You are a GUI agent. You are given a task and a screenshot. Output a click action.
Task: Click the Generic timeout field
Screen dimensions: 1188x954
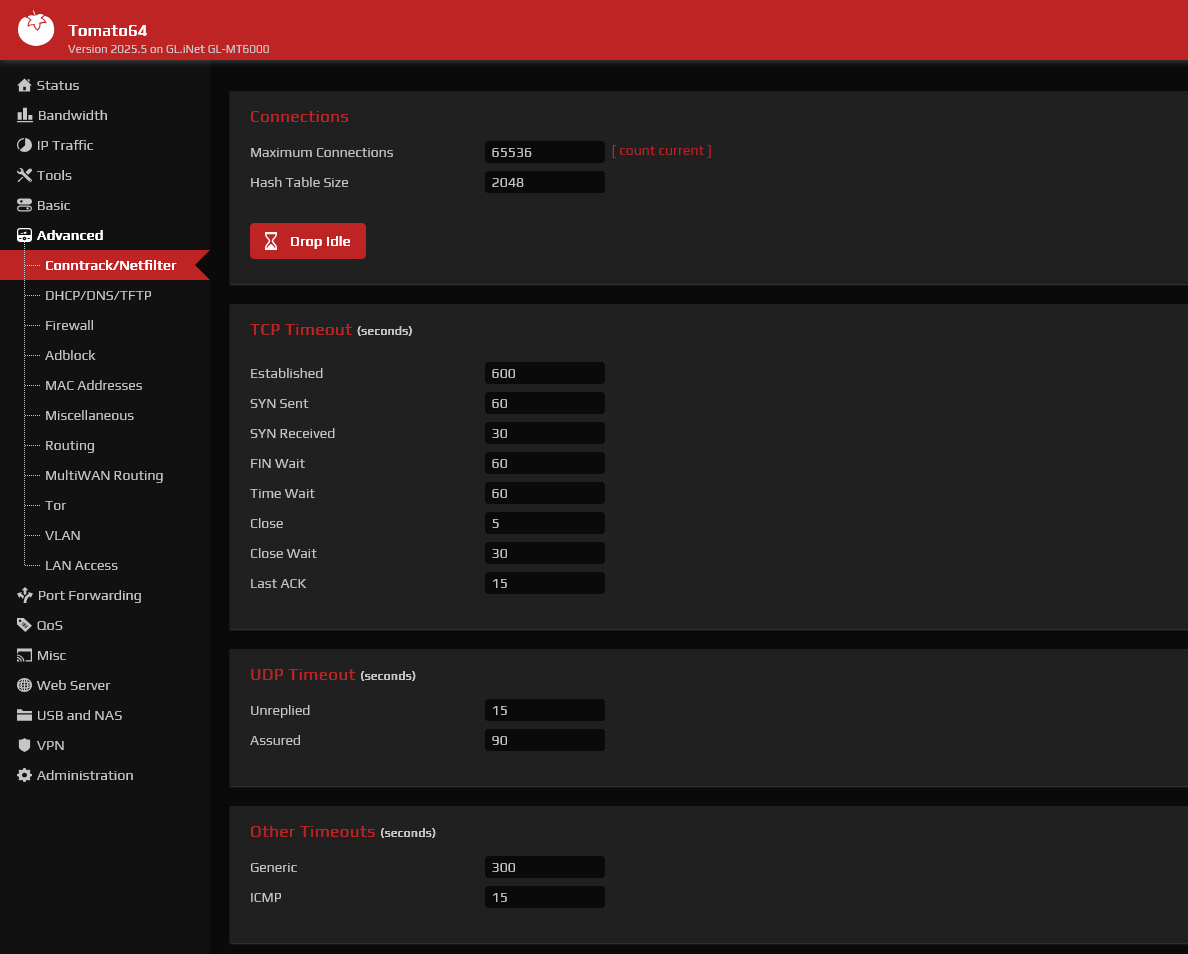[x=545, y=867]
